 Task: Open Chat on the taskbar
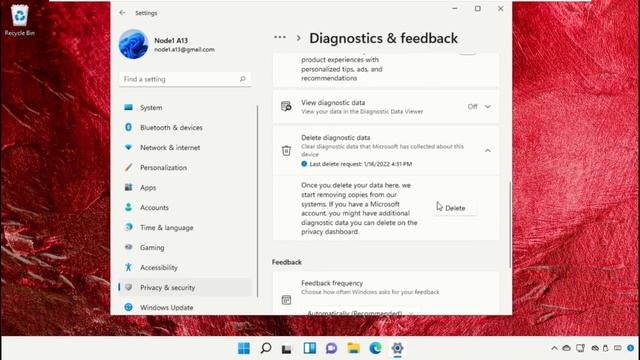pyautogui.click(x=331, y=348)
